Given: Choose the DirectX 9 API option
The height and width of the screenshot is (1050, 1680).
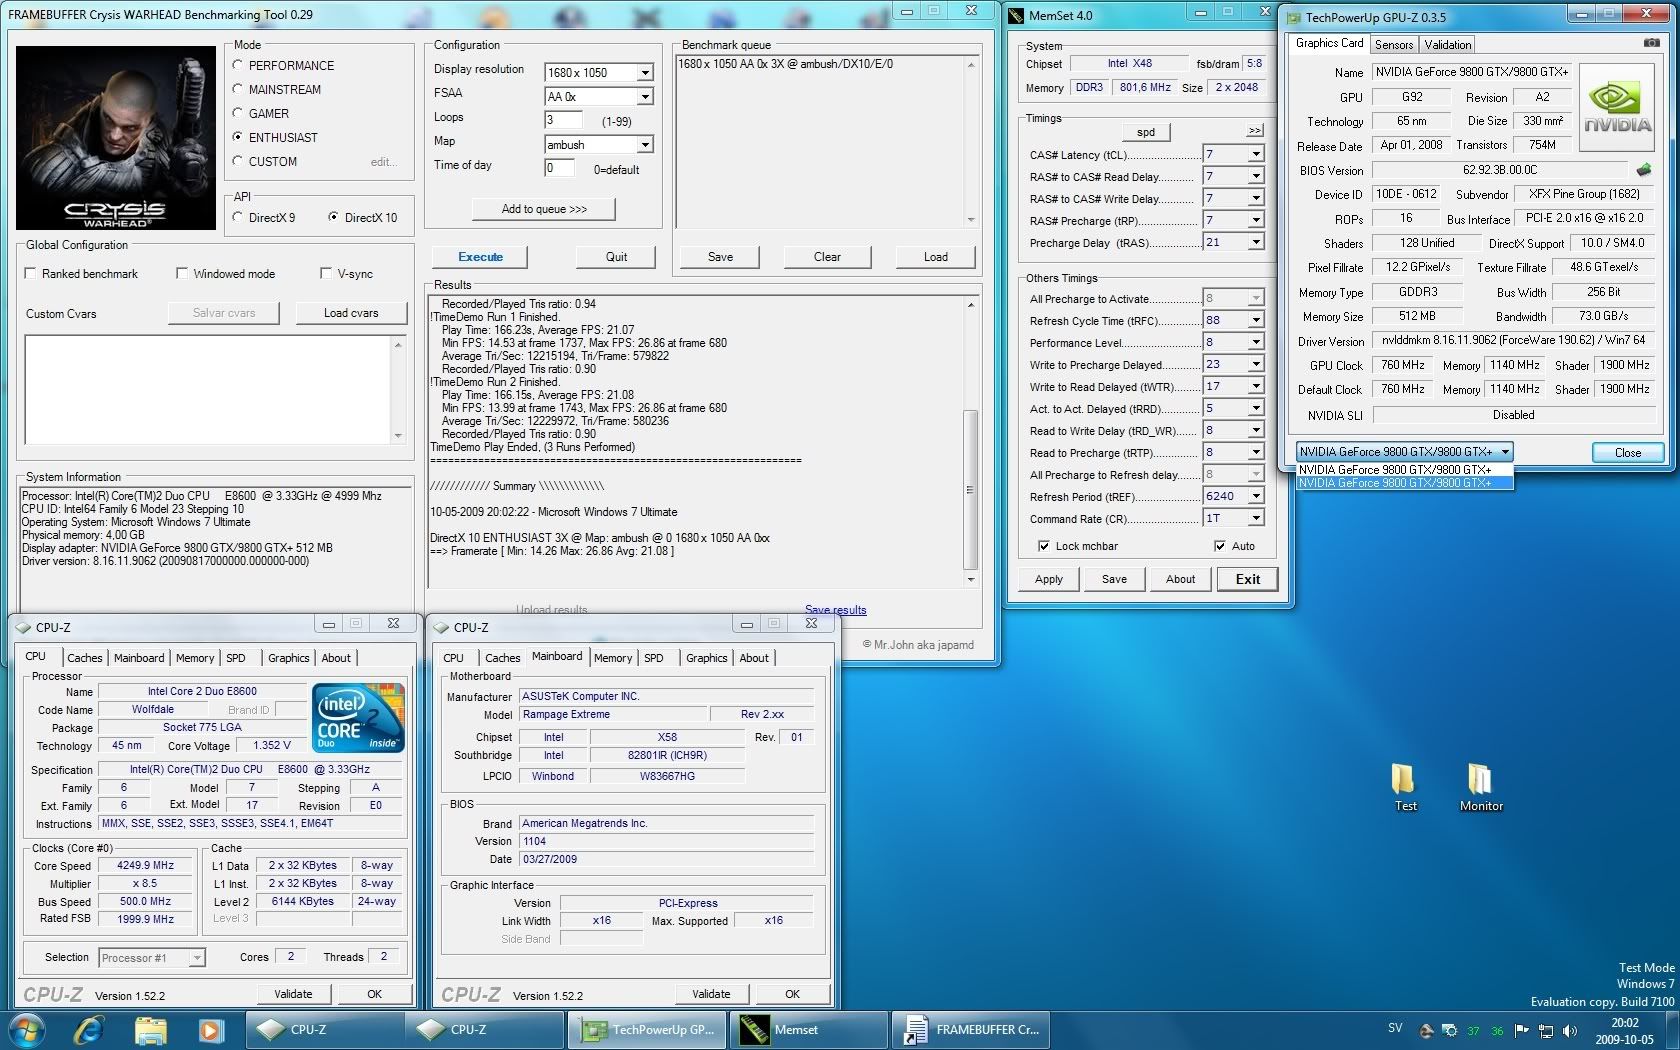Looking at the screenshot, I should tap(238, 217).
